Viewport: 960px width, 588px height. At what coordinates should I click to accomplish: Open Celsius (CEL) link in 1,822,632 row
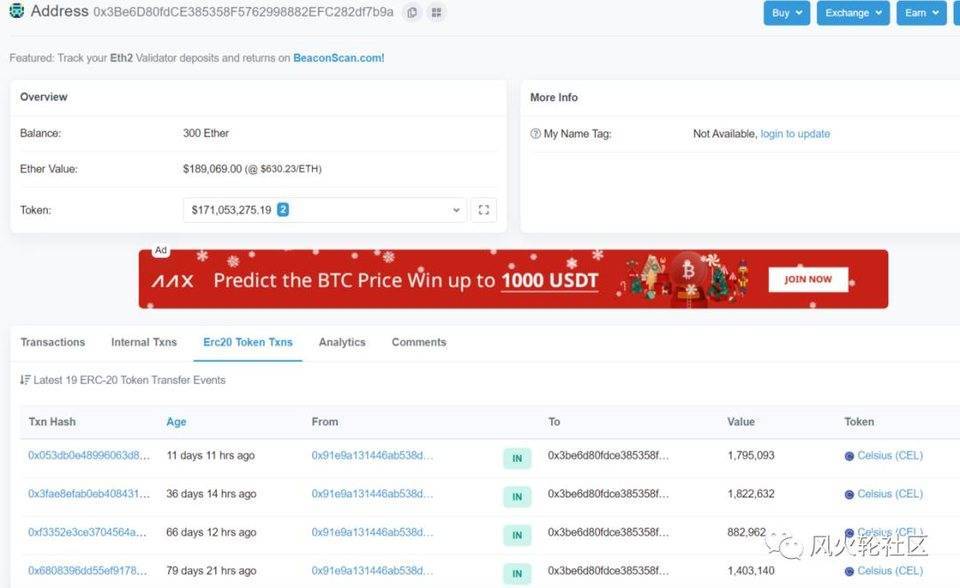point(890,494)
